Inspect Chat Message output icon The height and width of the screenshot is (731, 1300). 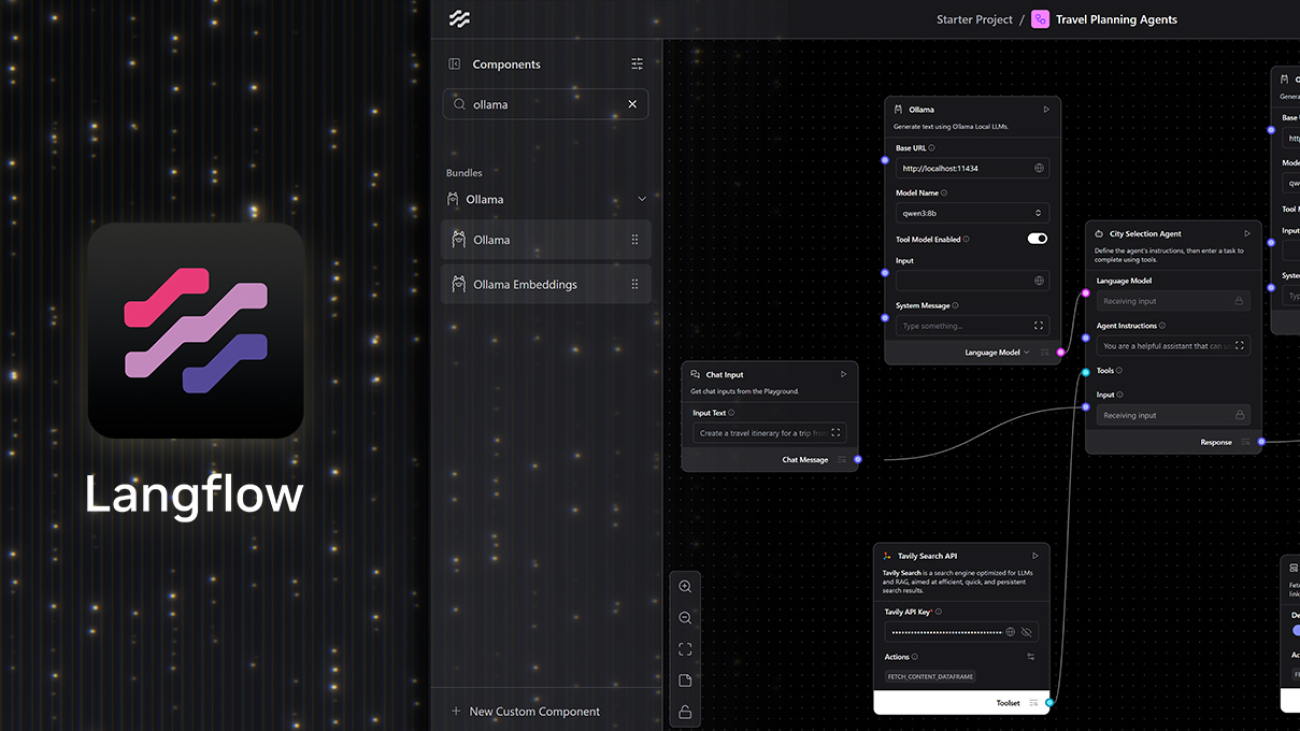(842, 460)
